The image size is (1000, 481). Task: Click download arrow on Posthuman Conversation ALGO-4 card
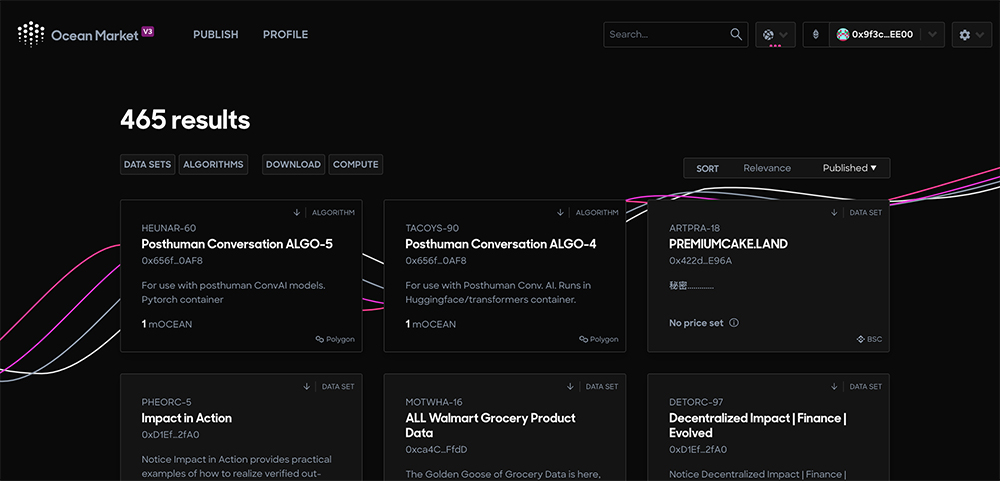pyautogui.click(x=561, y=212)
